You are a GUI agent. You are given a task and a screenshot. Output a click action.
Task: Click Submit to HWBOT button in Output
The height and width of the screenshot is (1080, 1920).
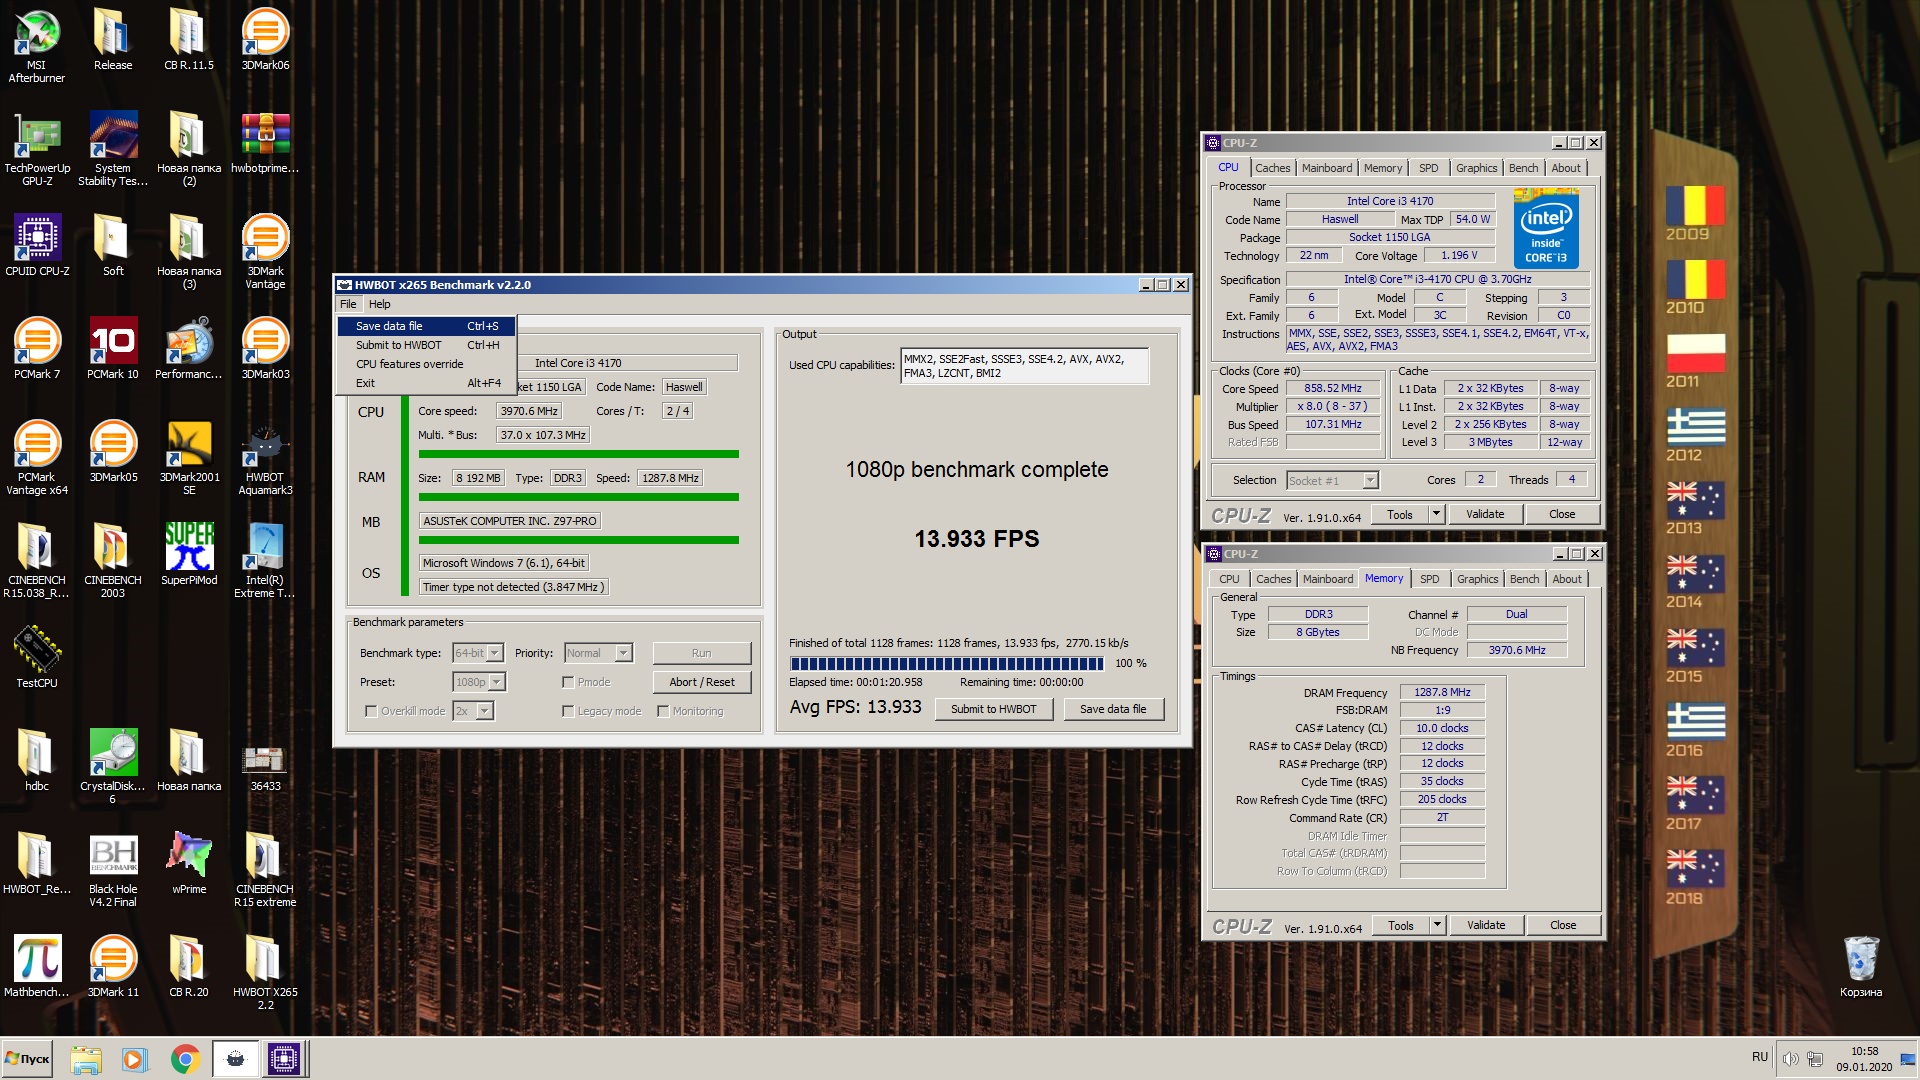point(993,709)
